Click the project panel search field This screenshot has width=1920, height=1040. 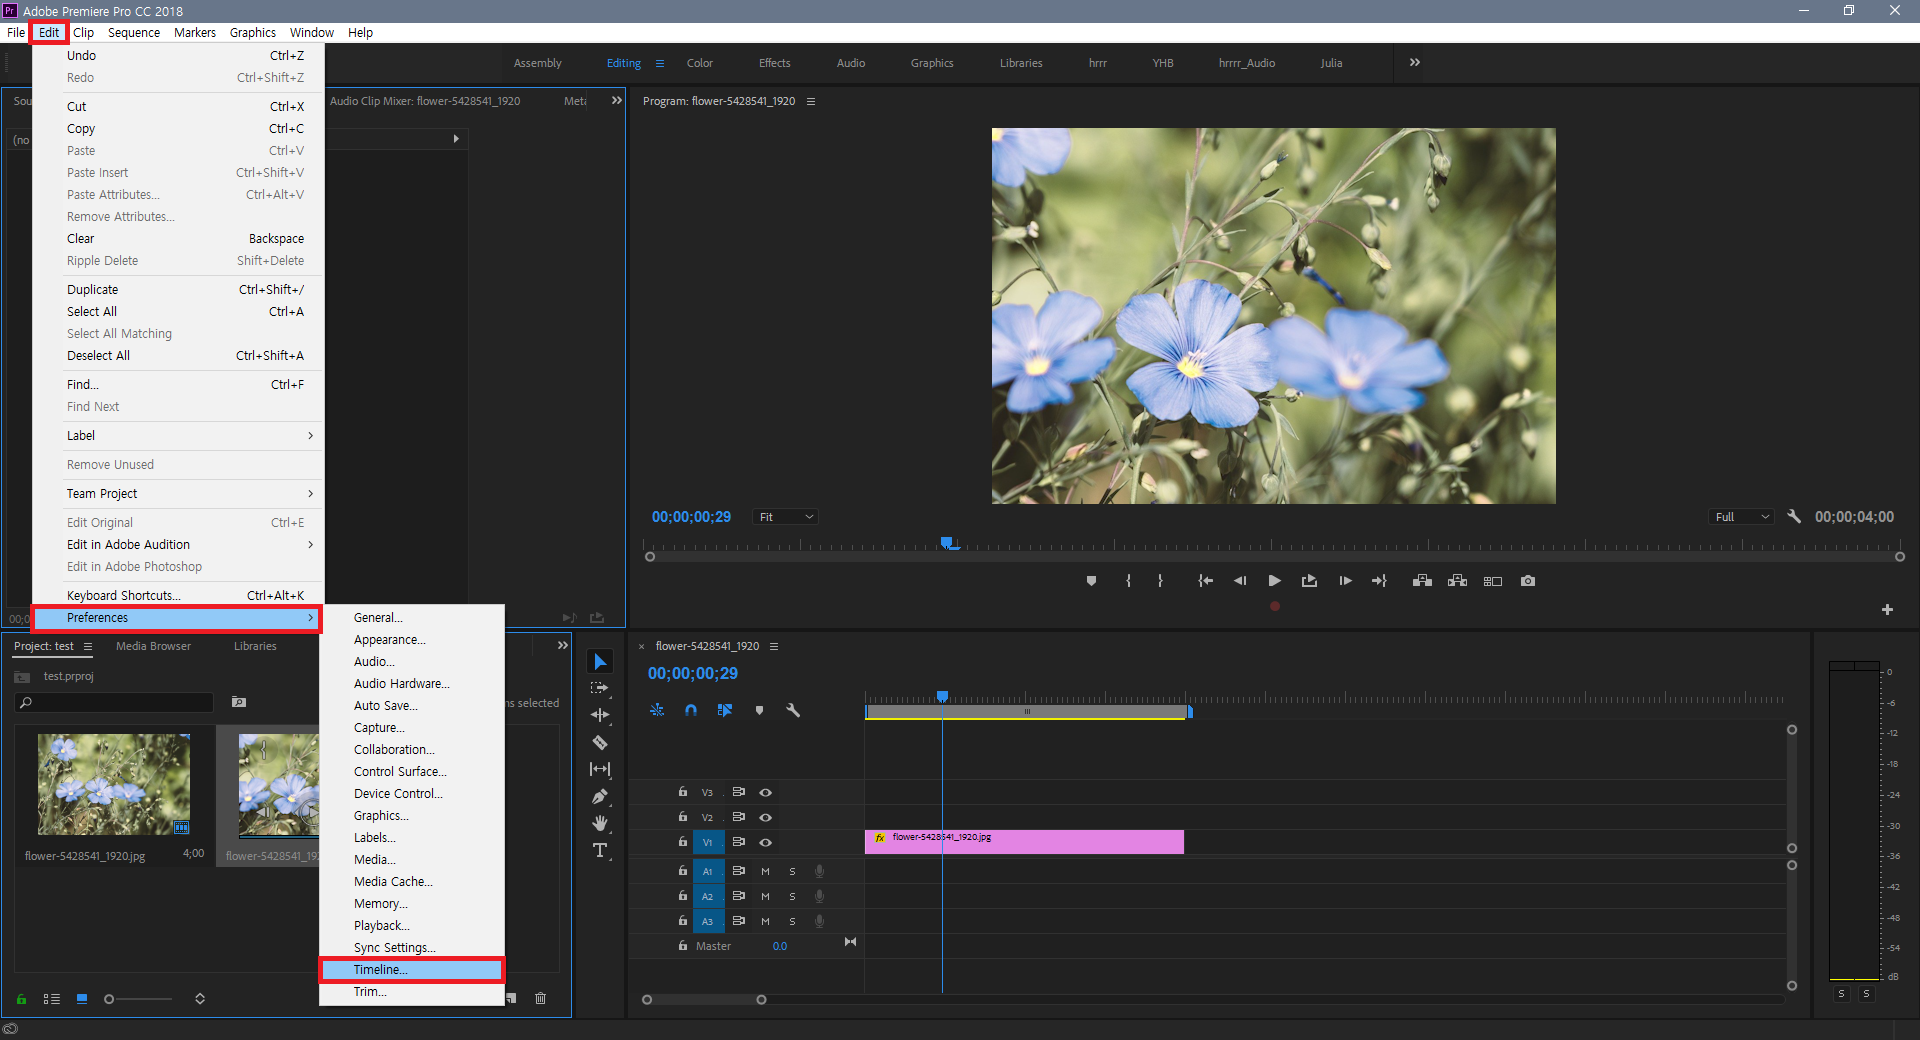115,703
